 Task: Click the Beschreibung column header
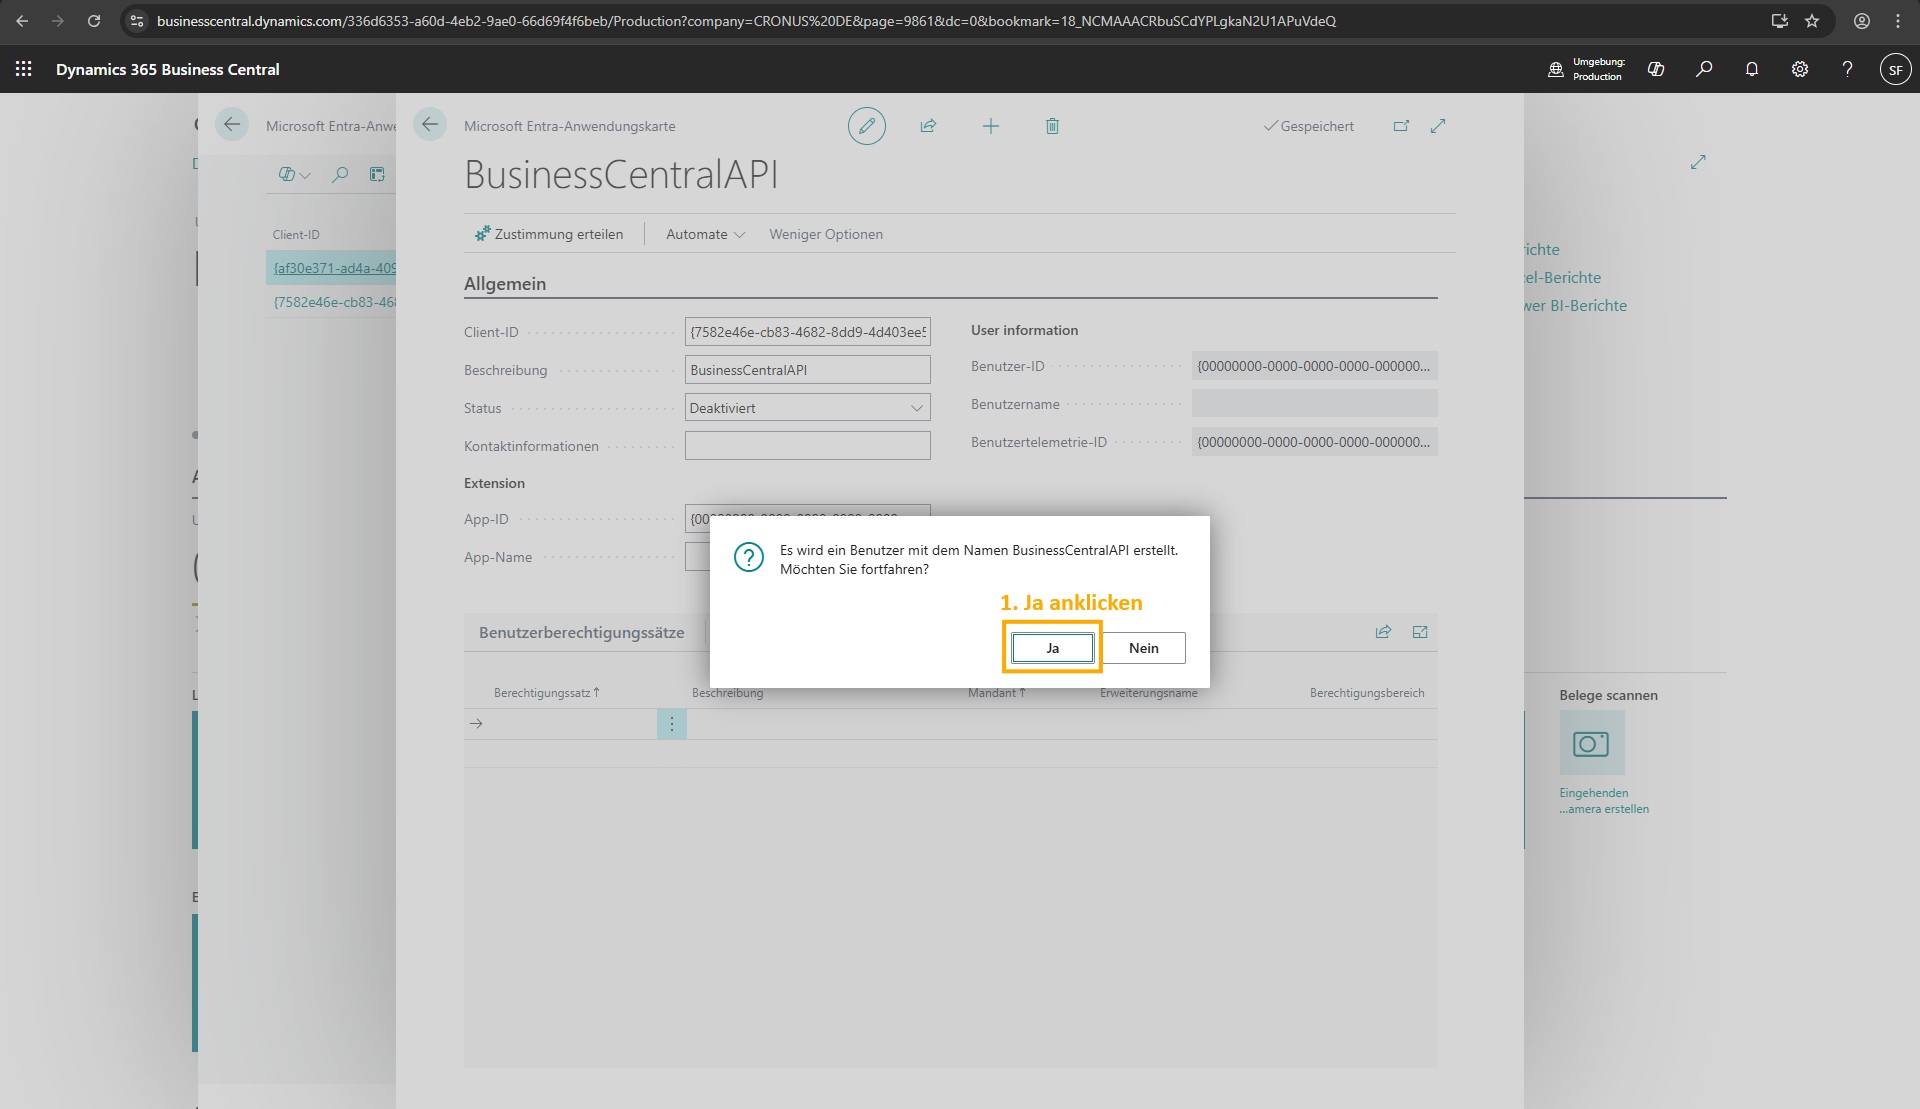(x=727, y=693)
